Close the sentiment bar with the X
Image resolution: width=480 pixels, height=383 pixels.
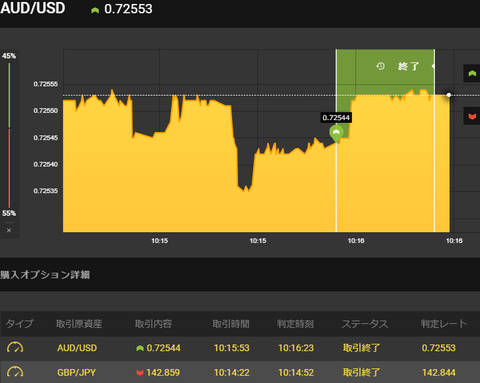[x=9, y=230]
